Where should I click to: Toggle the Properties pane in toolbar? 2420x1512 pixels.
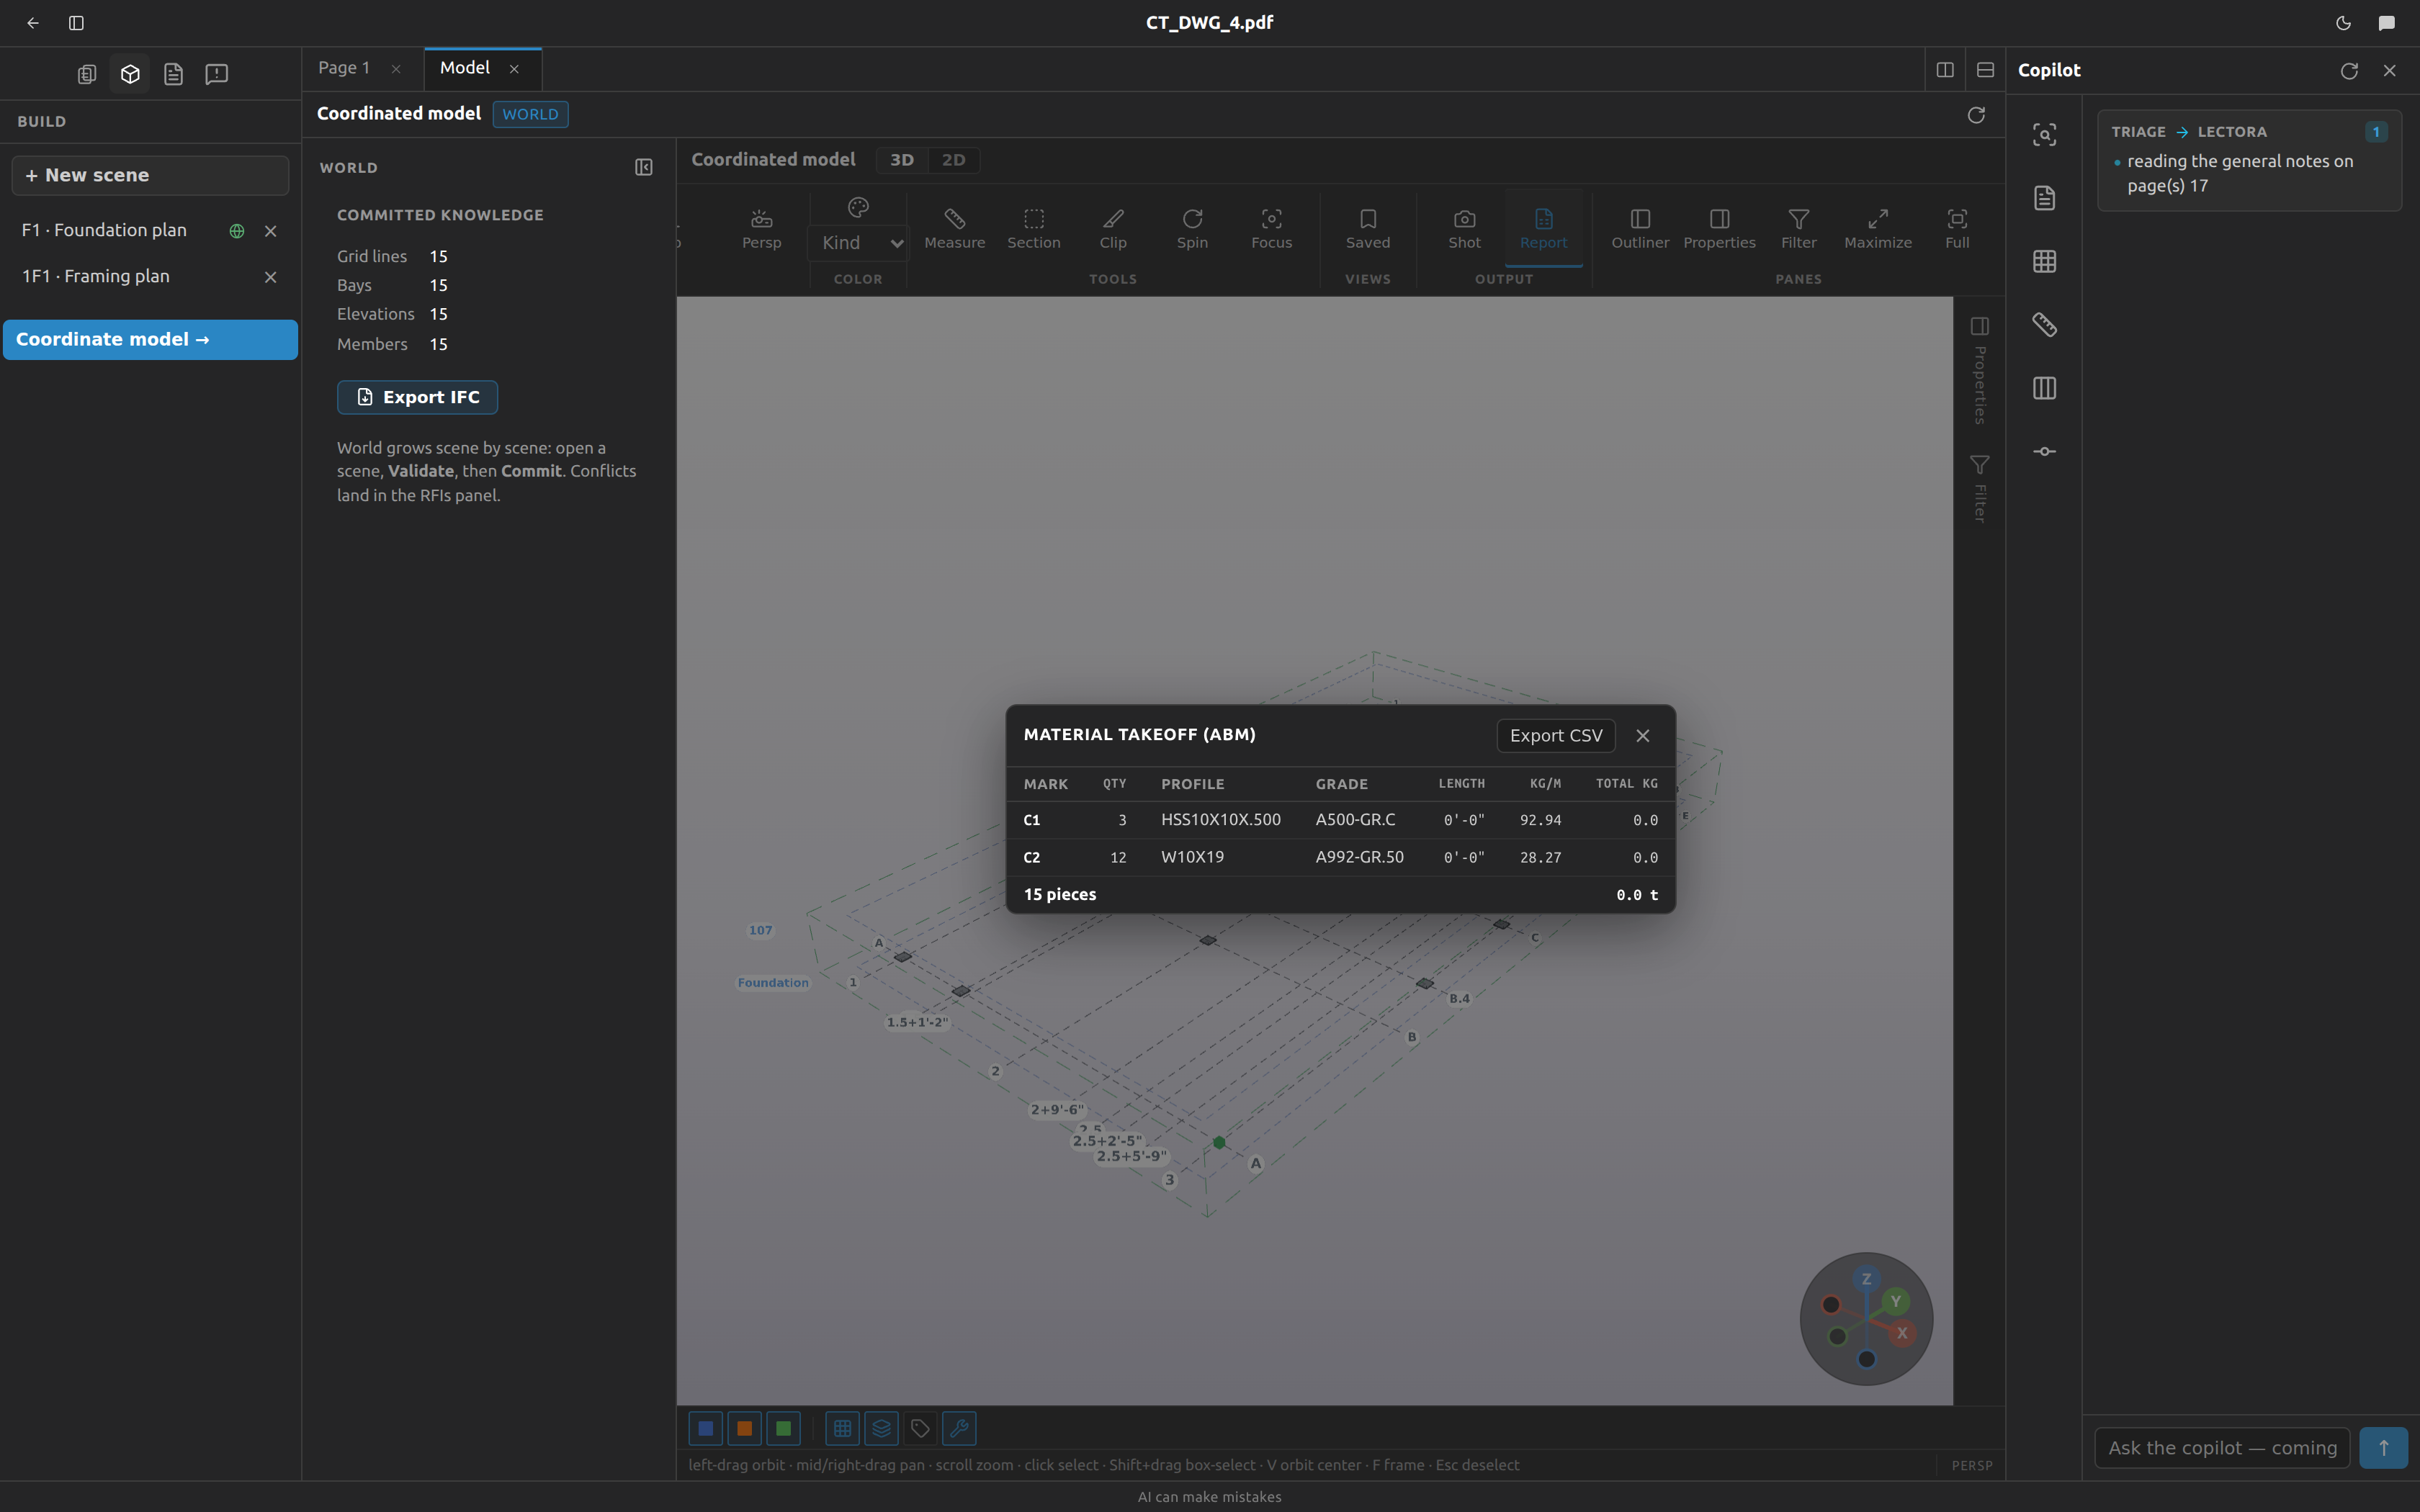[x=1719, y=228]
